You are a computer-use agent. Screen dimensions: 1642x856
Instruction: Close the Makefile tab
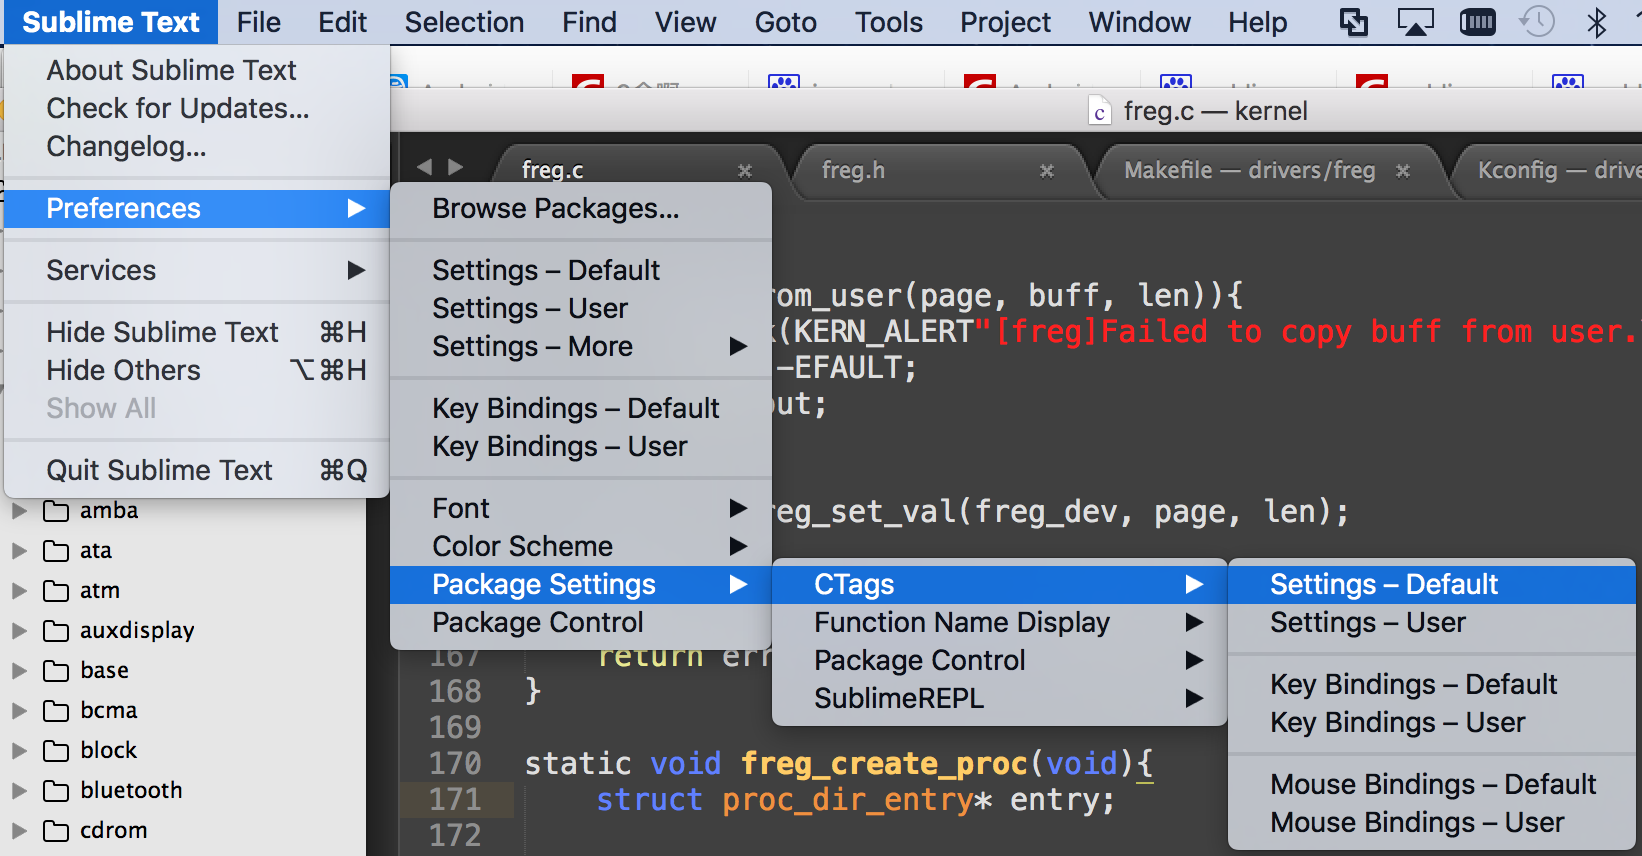1403,171
